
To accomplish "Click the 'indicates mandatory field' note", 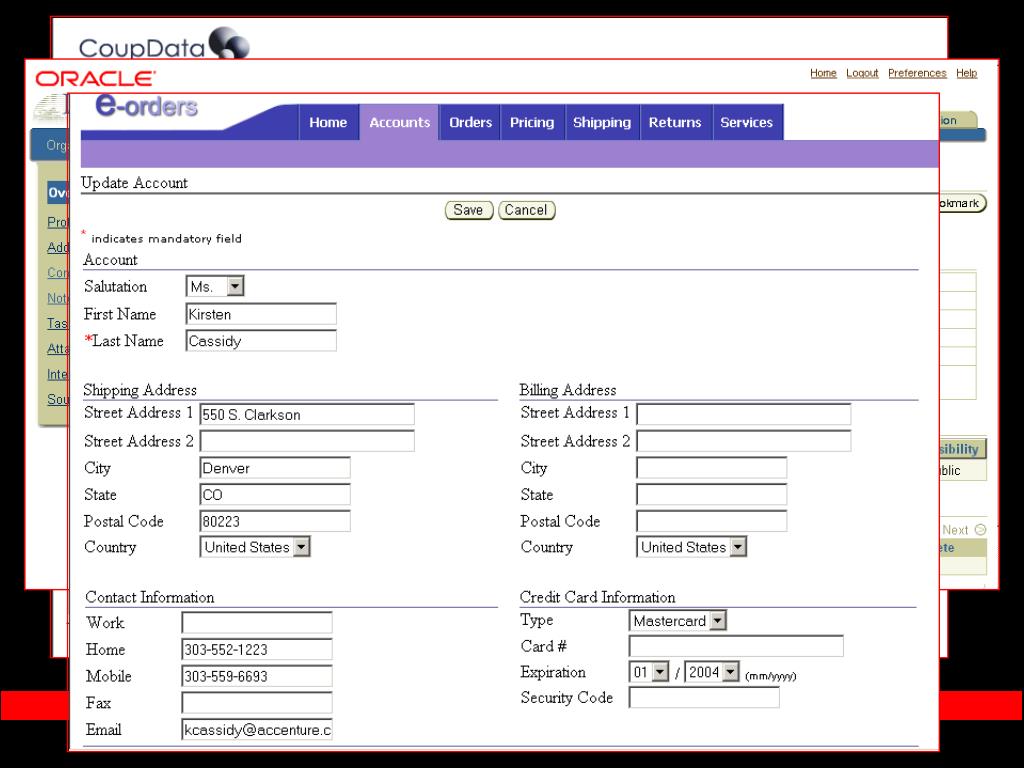I will (x=167, y=239).
